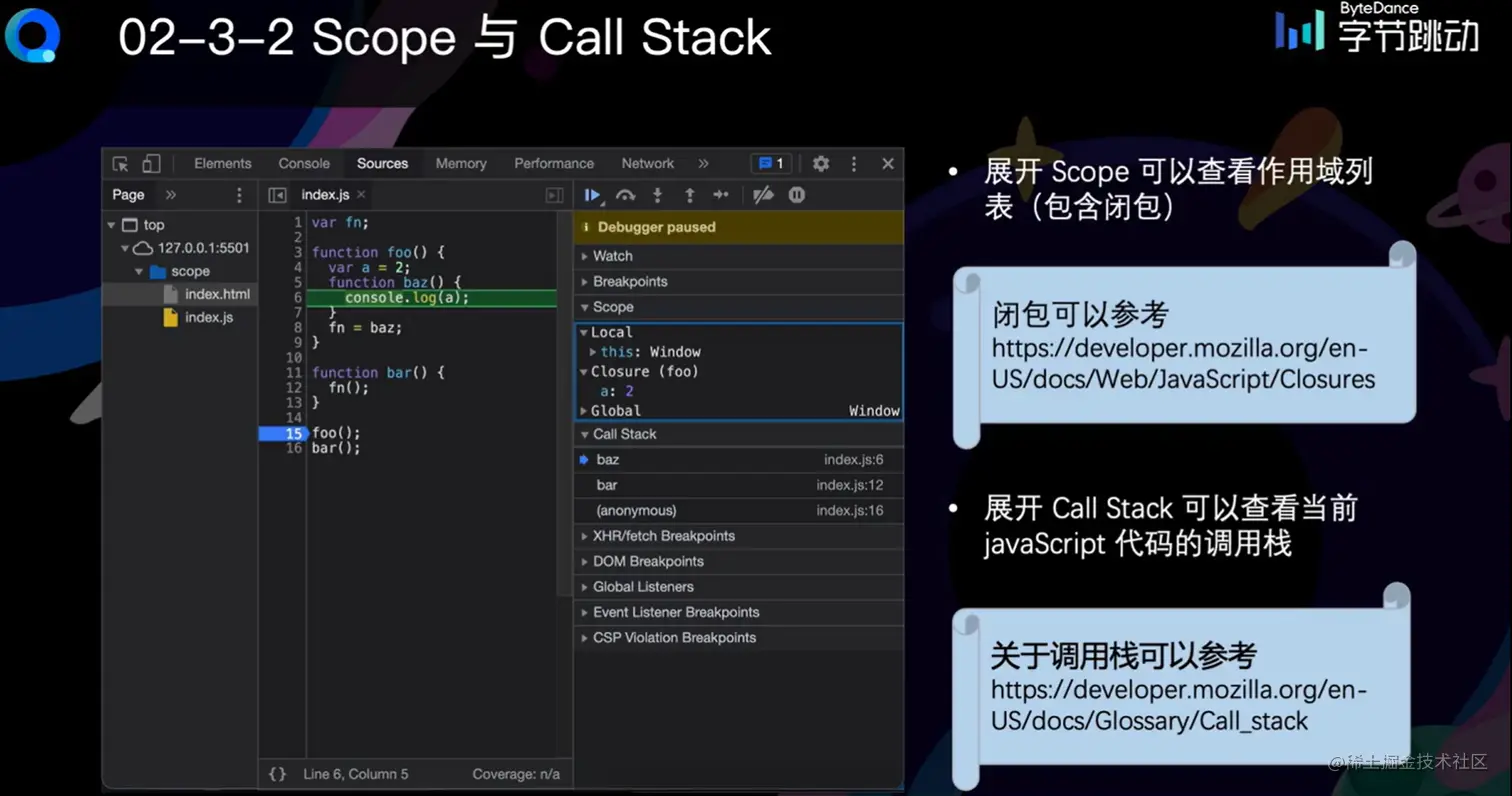Expand 'this: Window' in Local scope
Image resolution: width=1512 pixels, height=796 pixels.
pos(593,352)
